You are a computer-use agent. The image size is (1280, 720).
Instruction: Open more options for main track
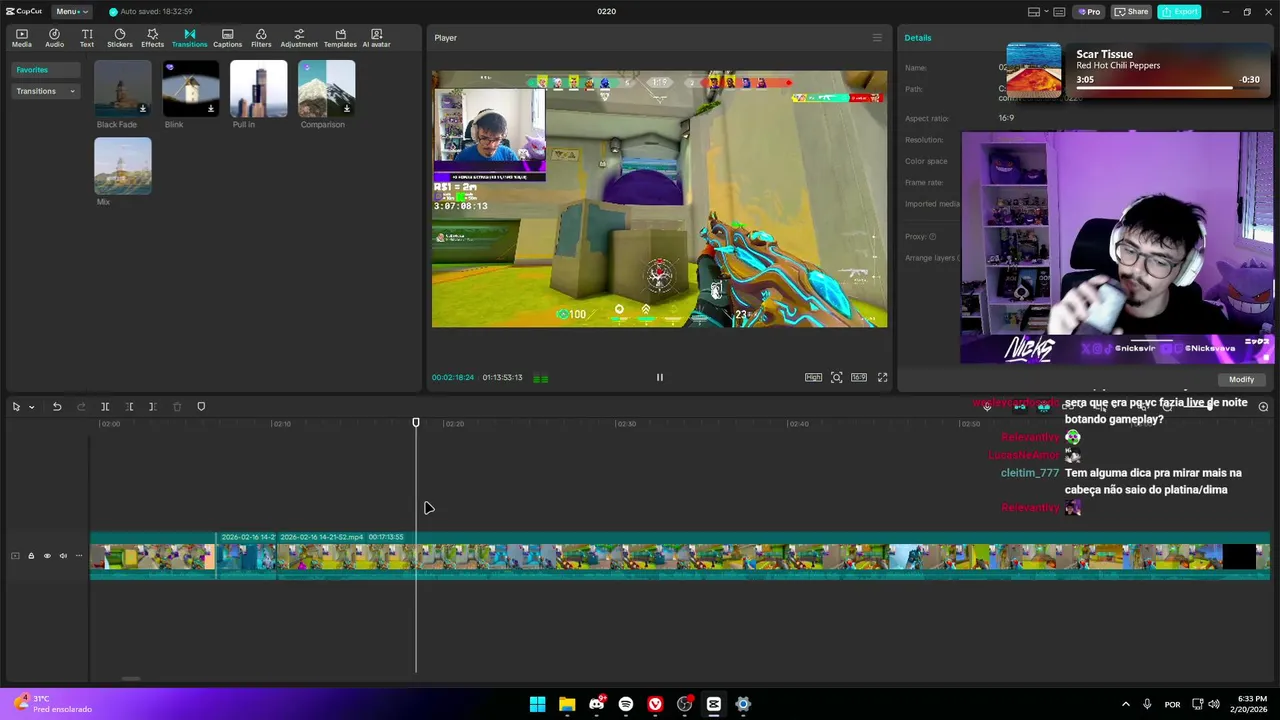click(x=79, y=556)
